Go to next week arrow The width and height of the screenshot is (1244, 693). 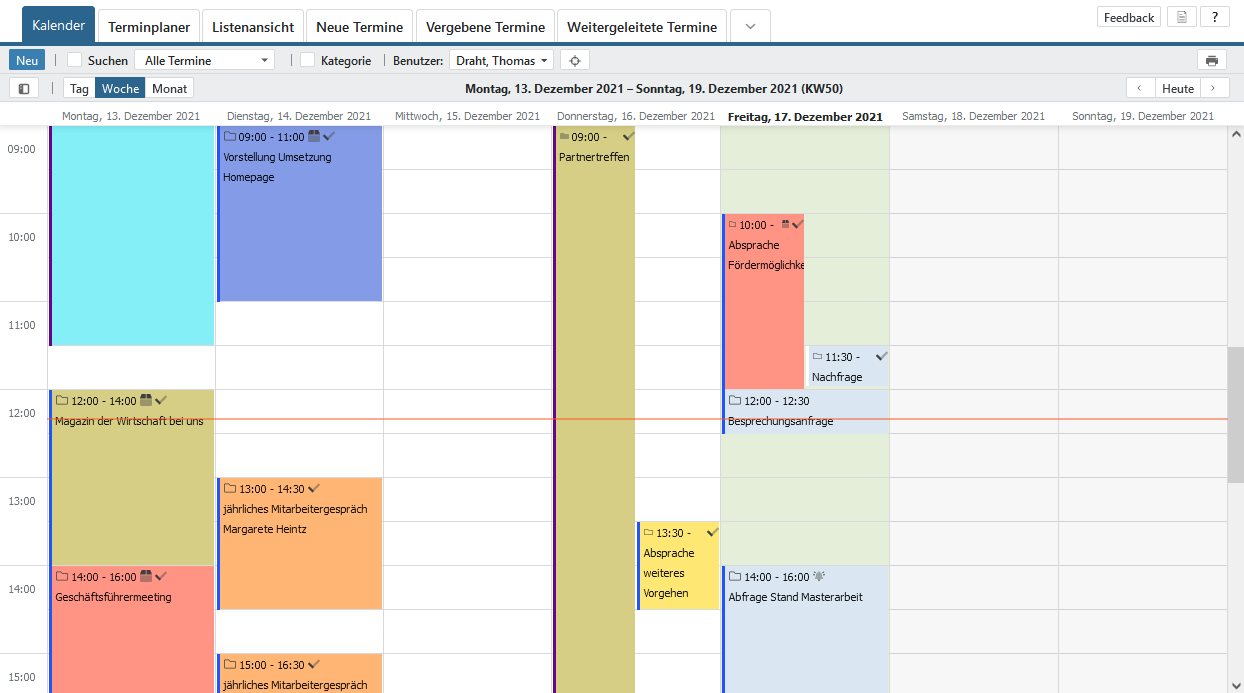click(x=1214, y=88)
